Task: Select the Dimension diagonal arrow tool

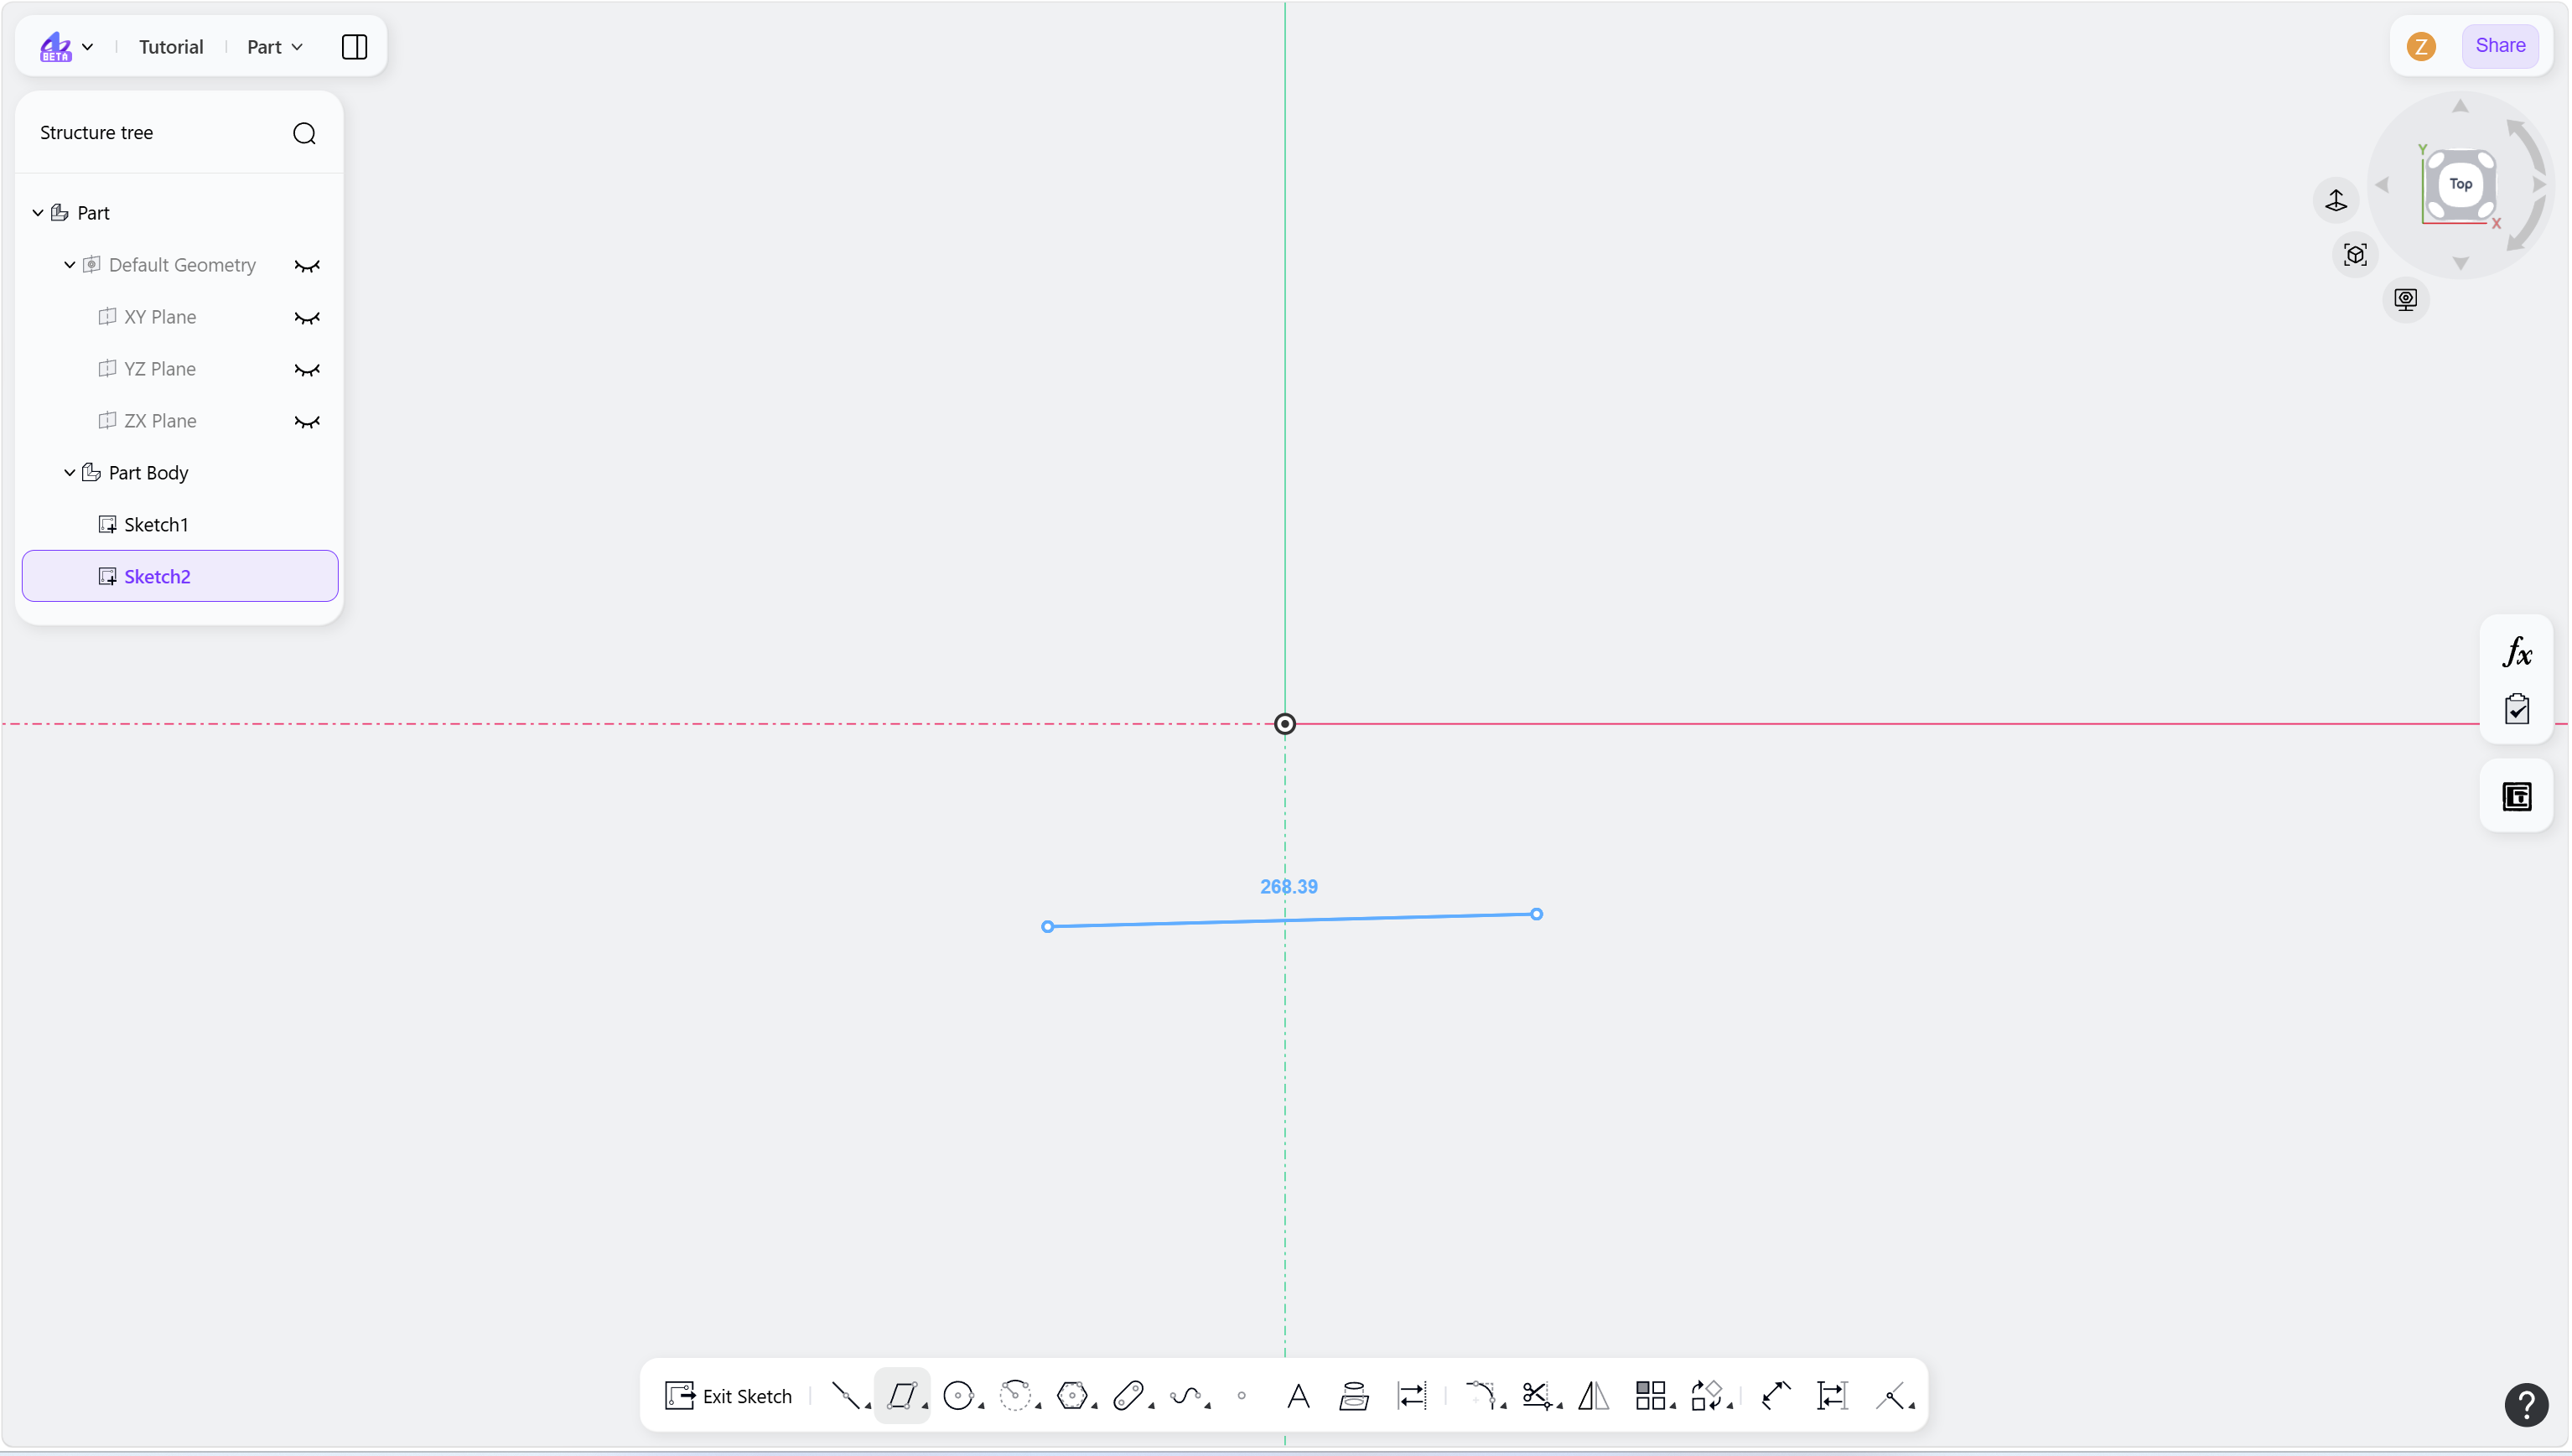Action: point(1775,1395)
